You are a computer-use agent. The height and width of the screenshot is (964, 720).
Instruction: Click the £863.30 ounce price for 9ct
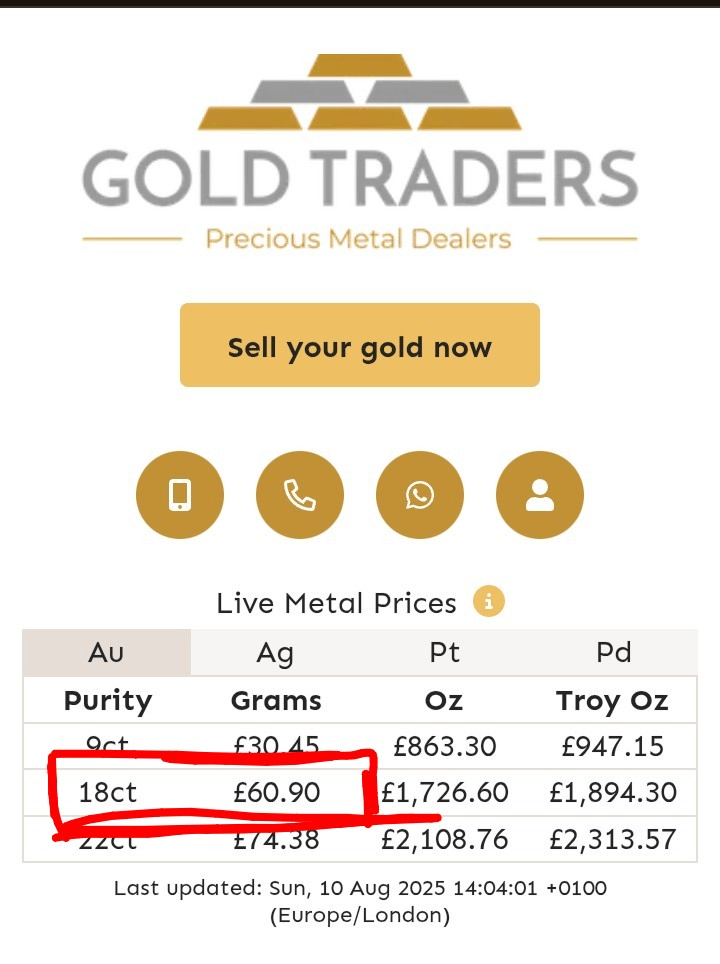pyautogui.click(x=444, y=746)
